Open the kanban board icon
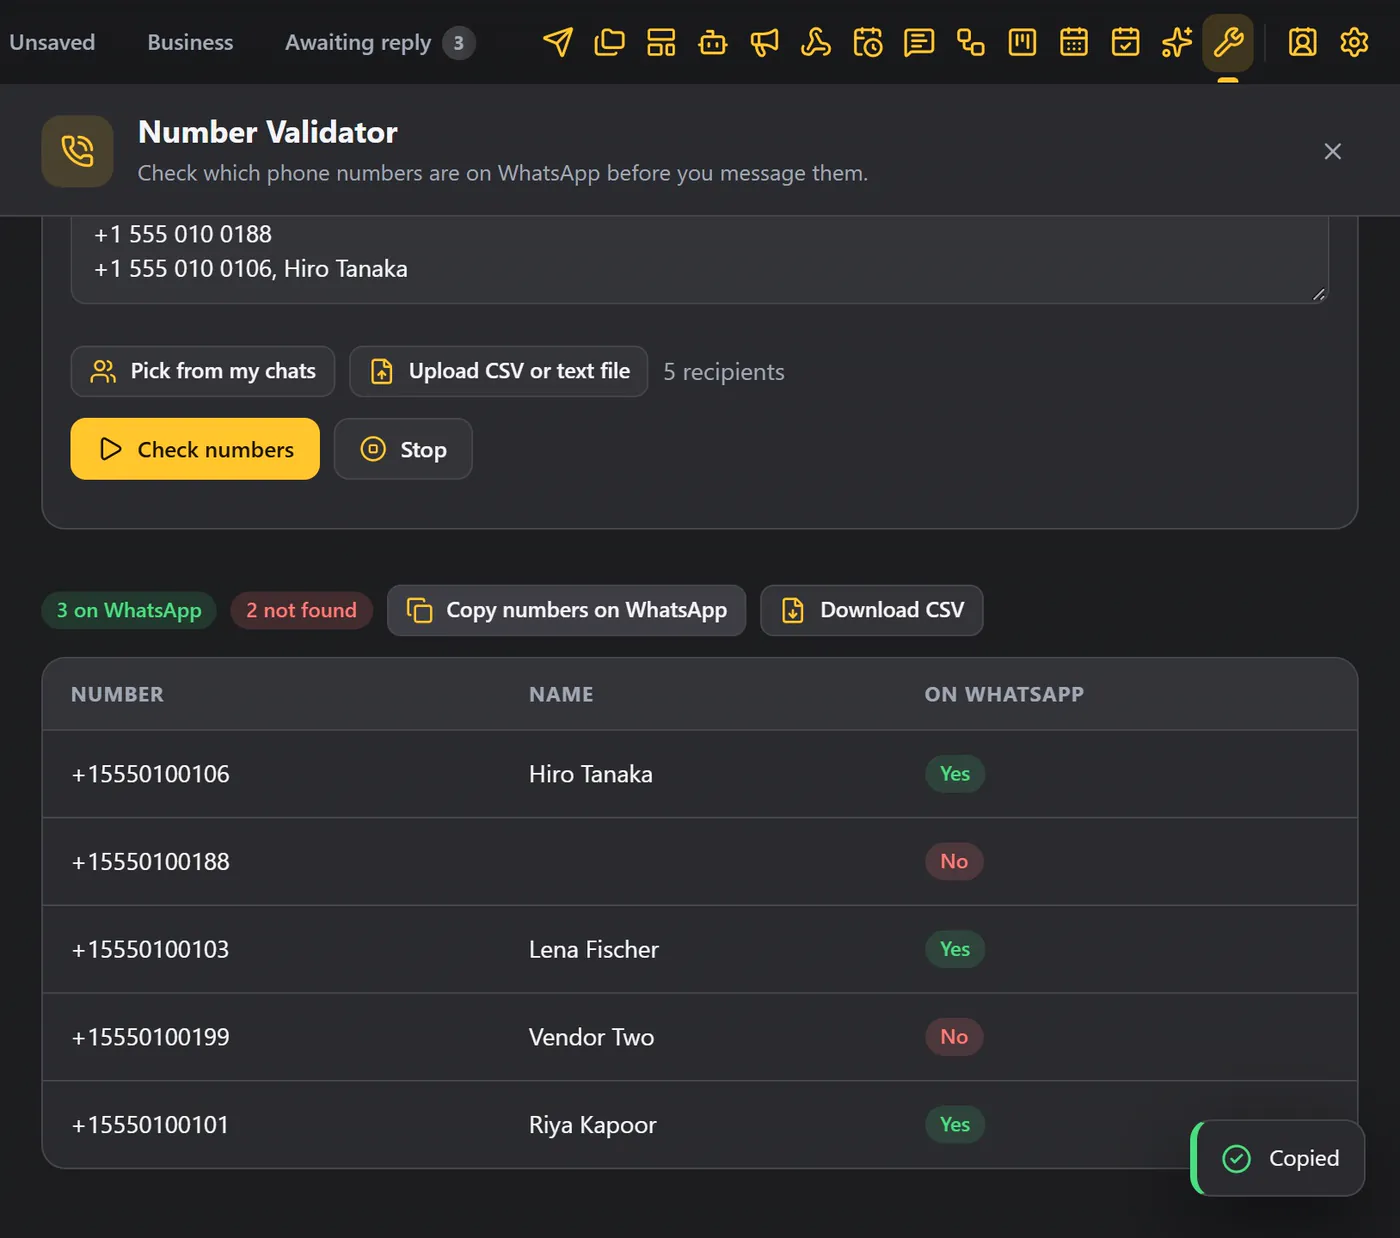Image resolution: width=1400 pixels, height=1238 pixels. click(x=1022, y=42)
